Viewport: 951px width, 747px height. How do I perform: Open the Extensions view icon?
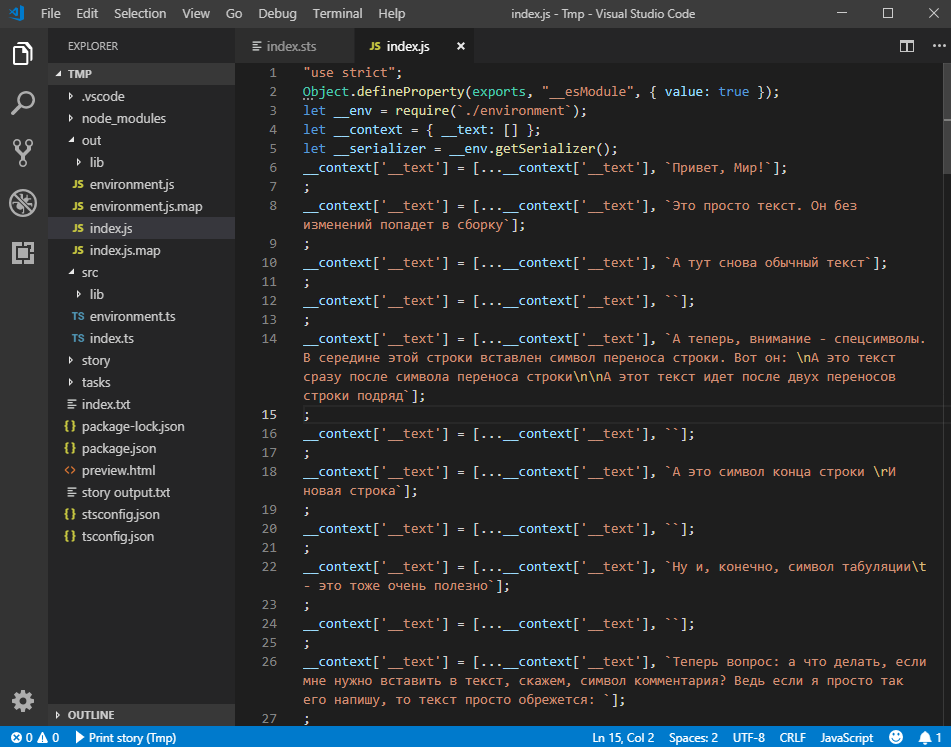[x=23, y=252]
